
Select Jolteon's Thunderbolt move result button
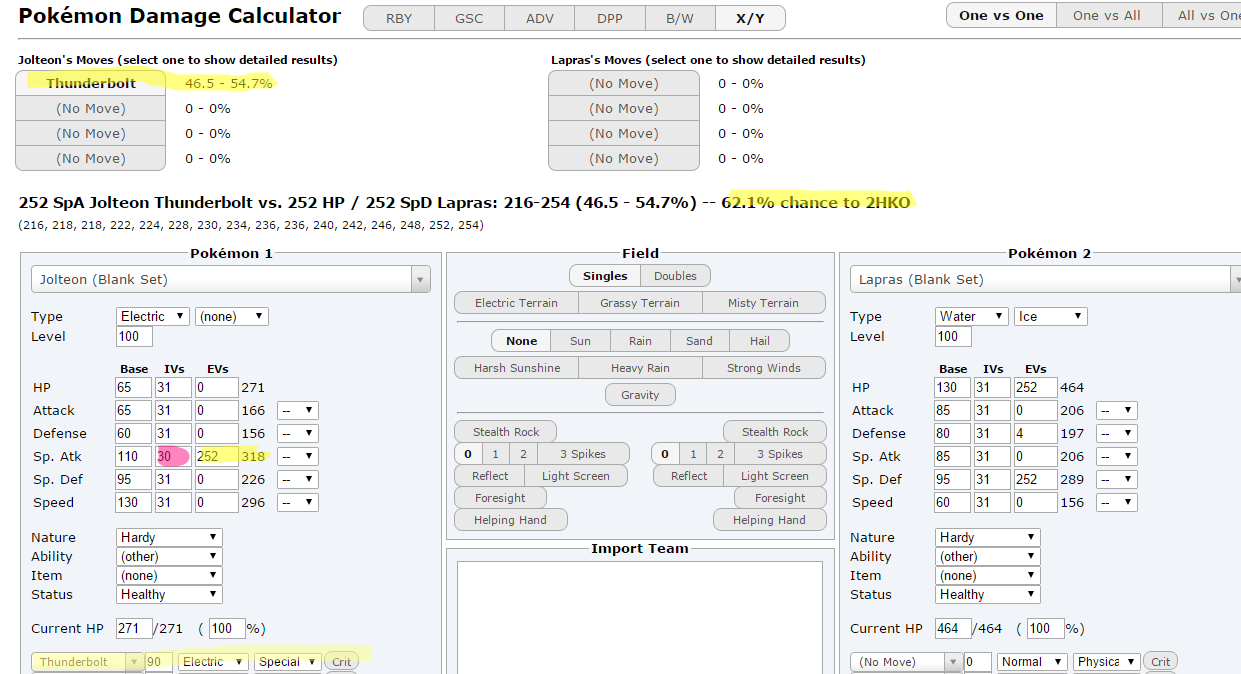coord(91,83)
